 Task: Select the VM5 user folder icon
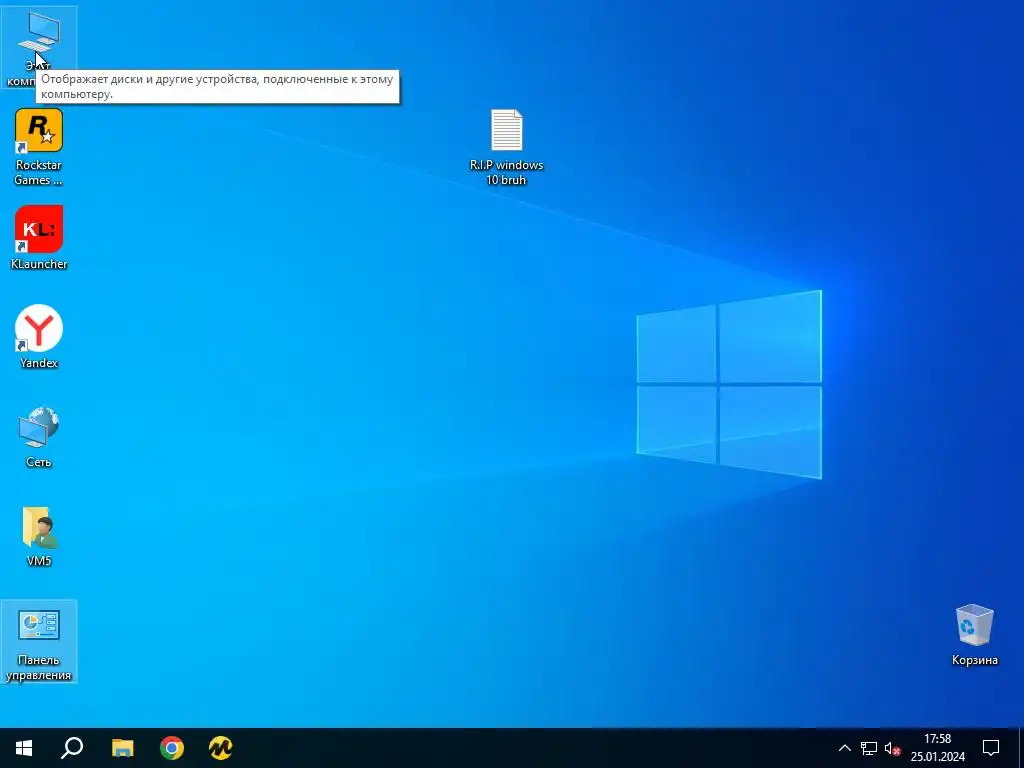tap(39, 536)
